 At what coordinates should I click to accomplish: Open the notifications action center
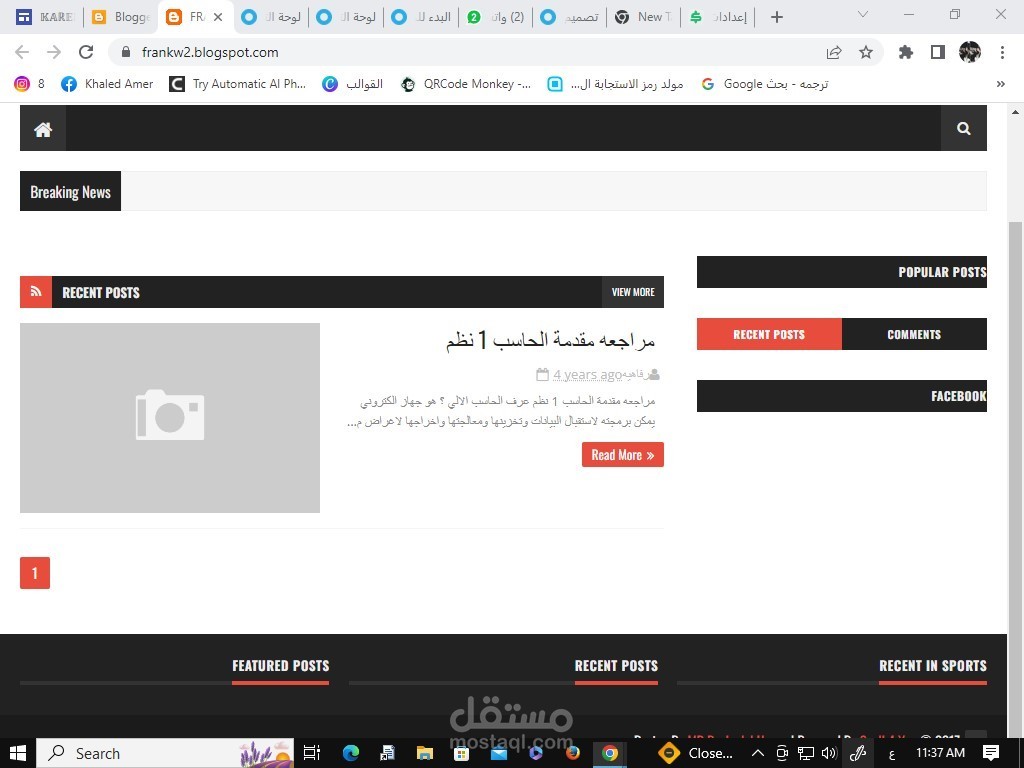pyautogui.click(x=991, y=753)
